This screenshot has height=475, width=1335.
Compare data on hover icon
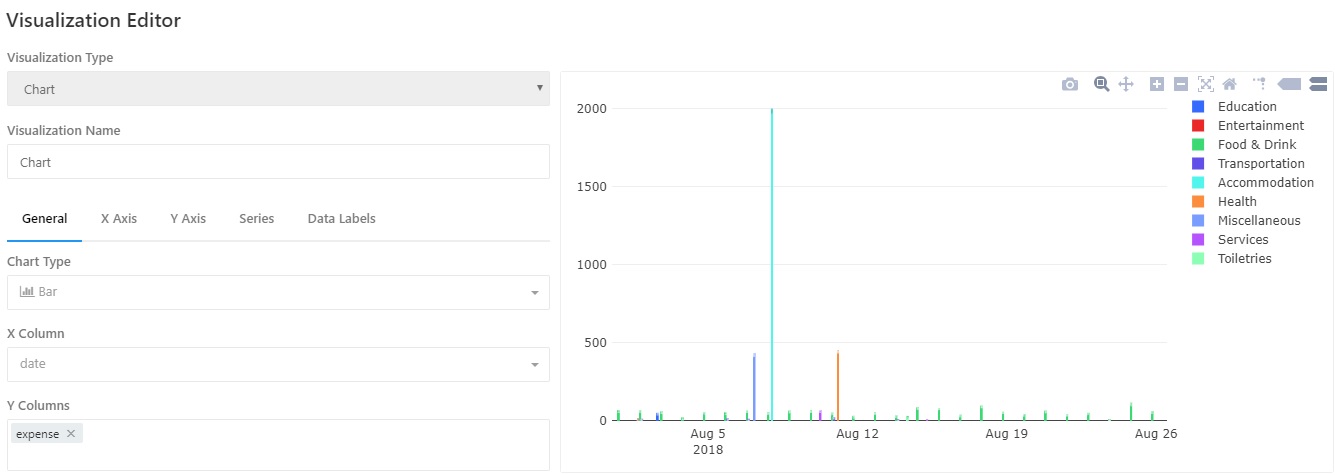tap(1317, 85)
